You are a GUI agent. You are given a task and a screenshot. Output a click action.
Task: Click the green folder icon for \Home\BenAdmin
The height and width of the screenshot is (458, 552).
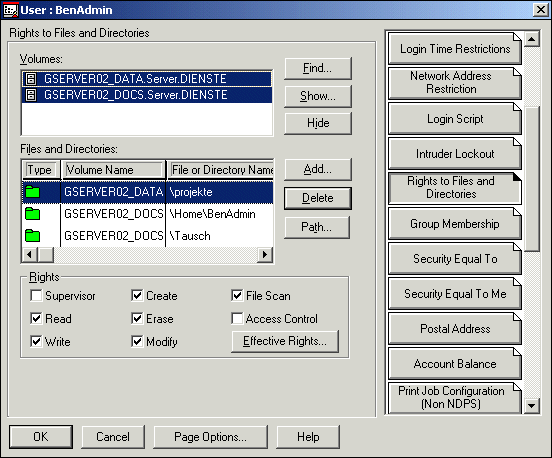33,214
